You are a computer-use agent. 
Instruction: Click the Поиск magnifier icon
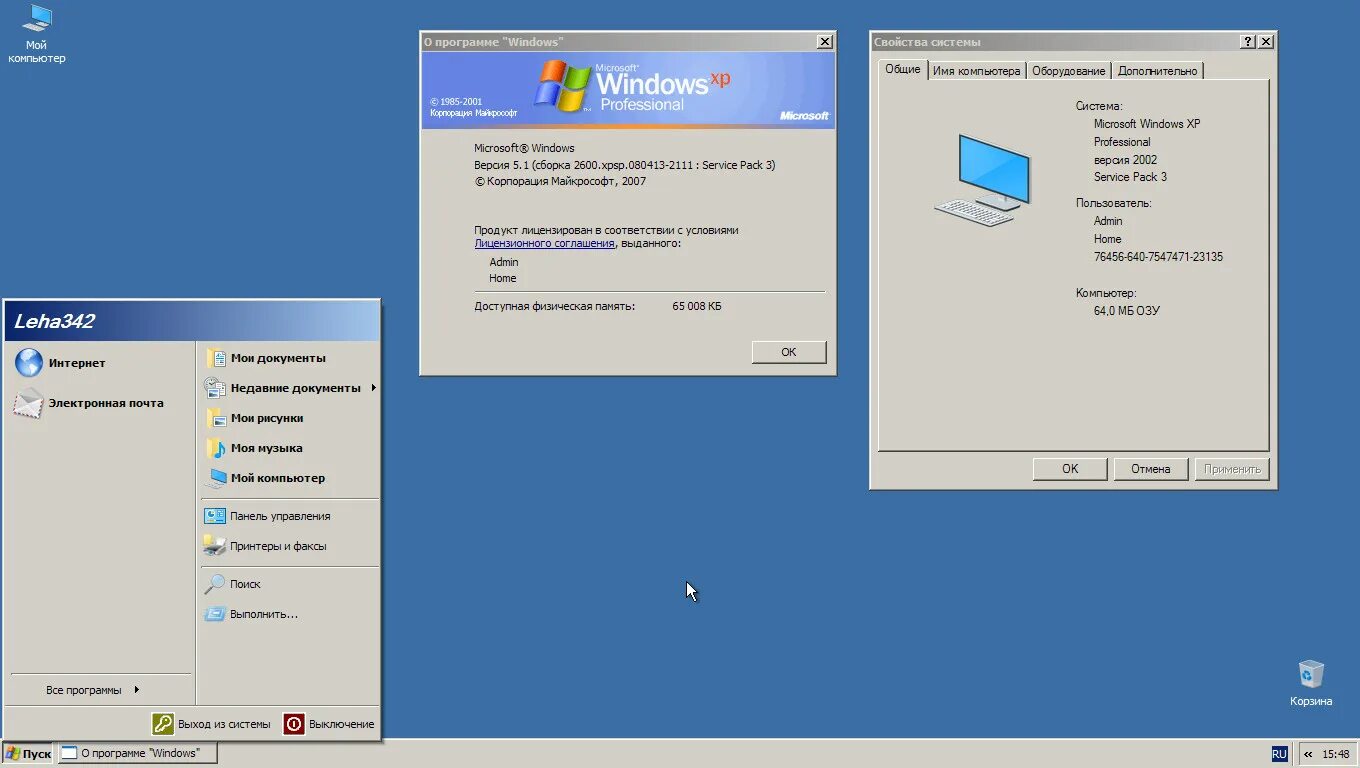point(215,584)
